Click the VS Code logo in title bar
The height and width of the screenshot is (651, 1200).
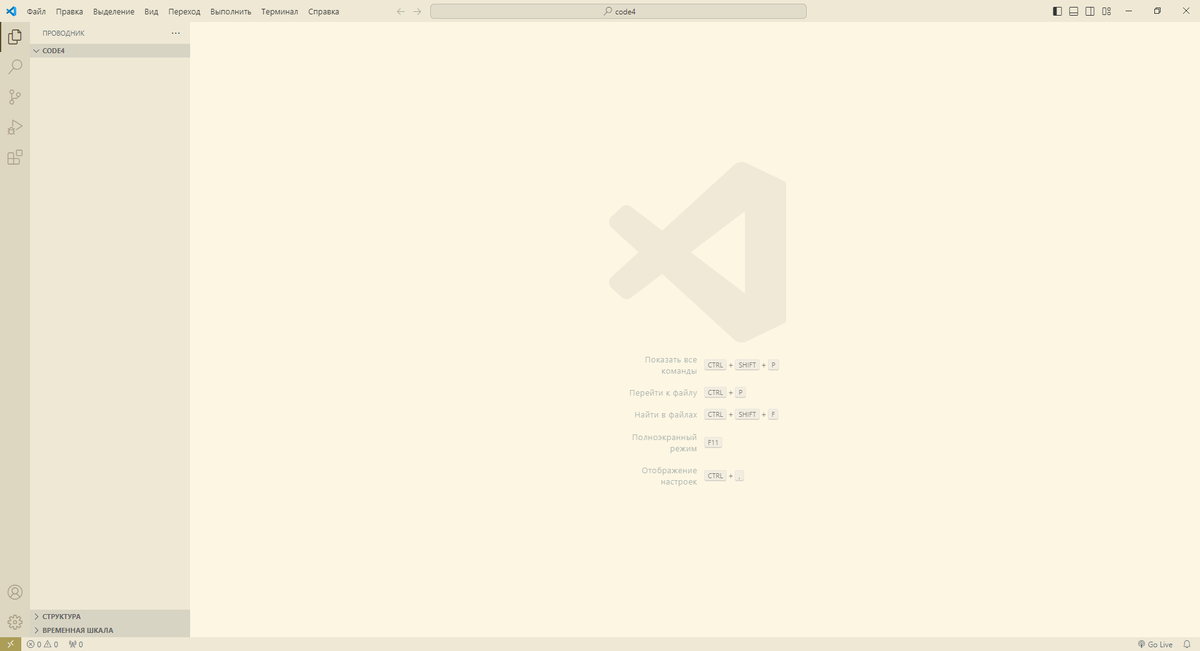11,12
